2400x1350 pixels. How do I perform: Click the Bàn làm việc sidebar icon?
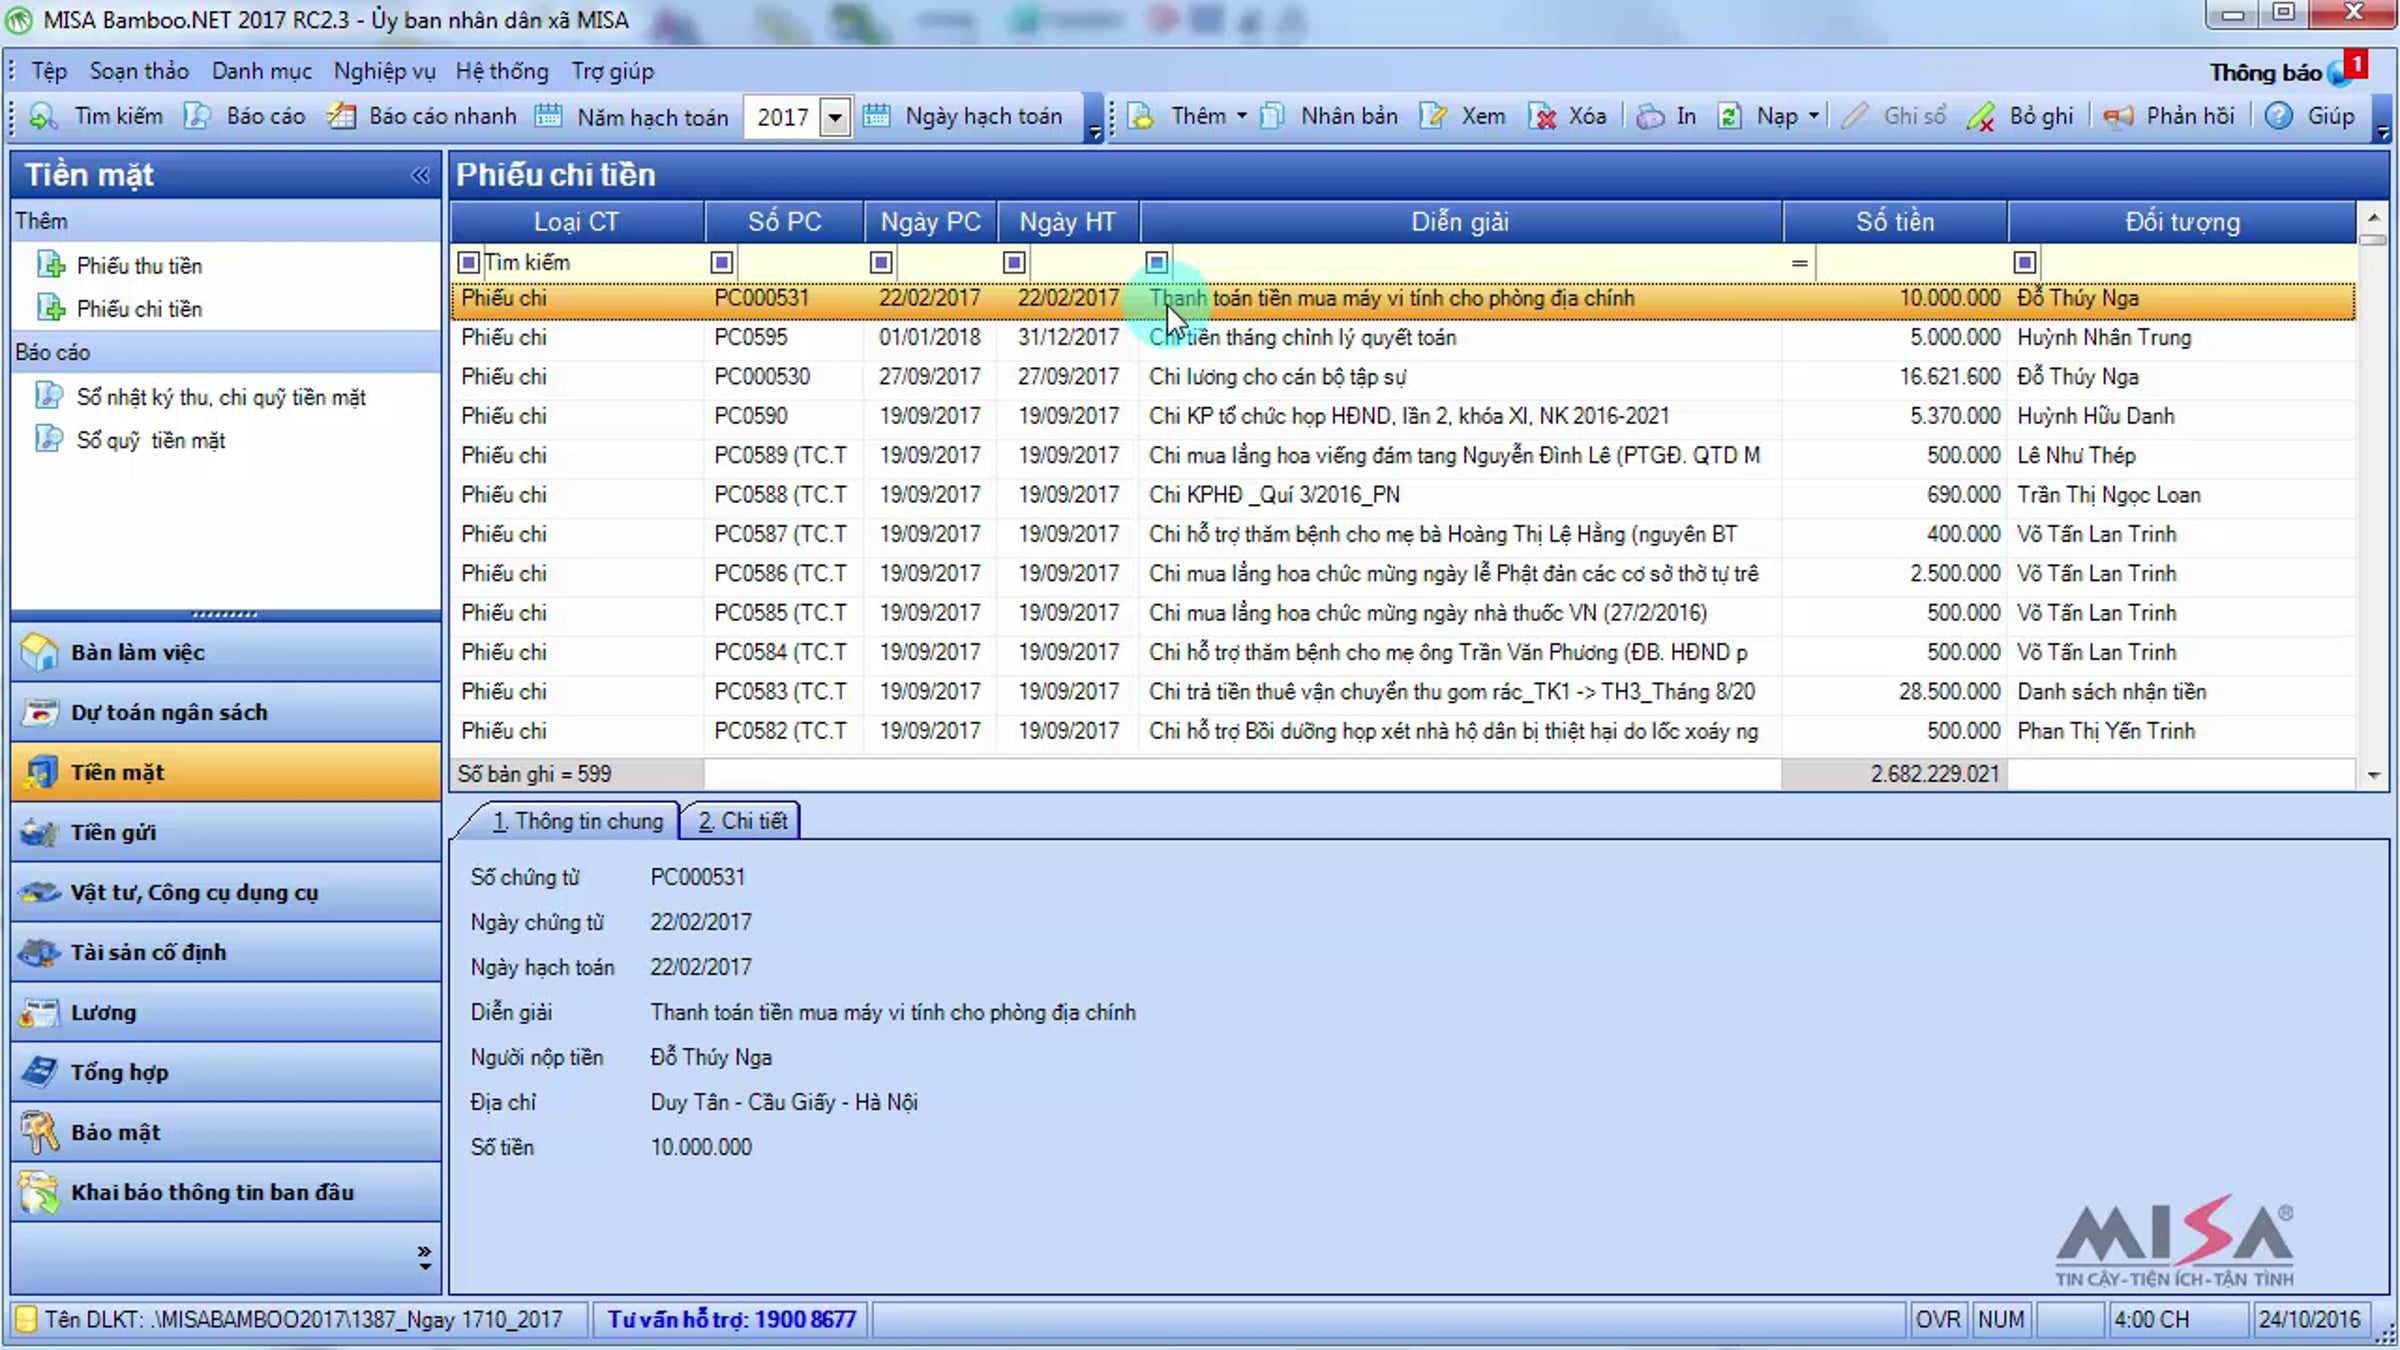40,652
